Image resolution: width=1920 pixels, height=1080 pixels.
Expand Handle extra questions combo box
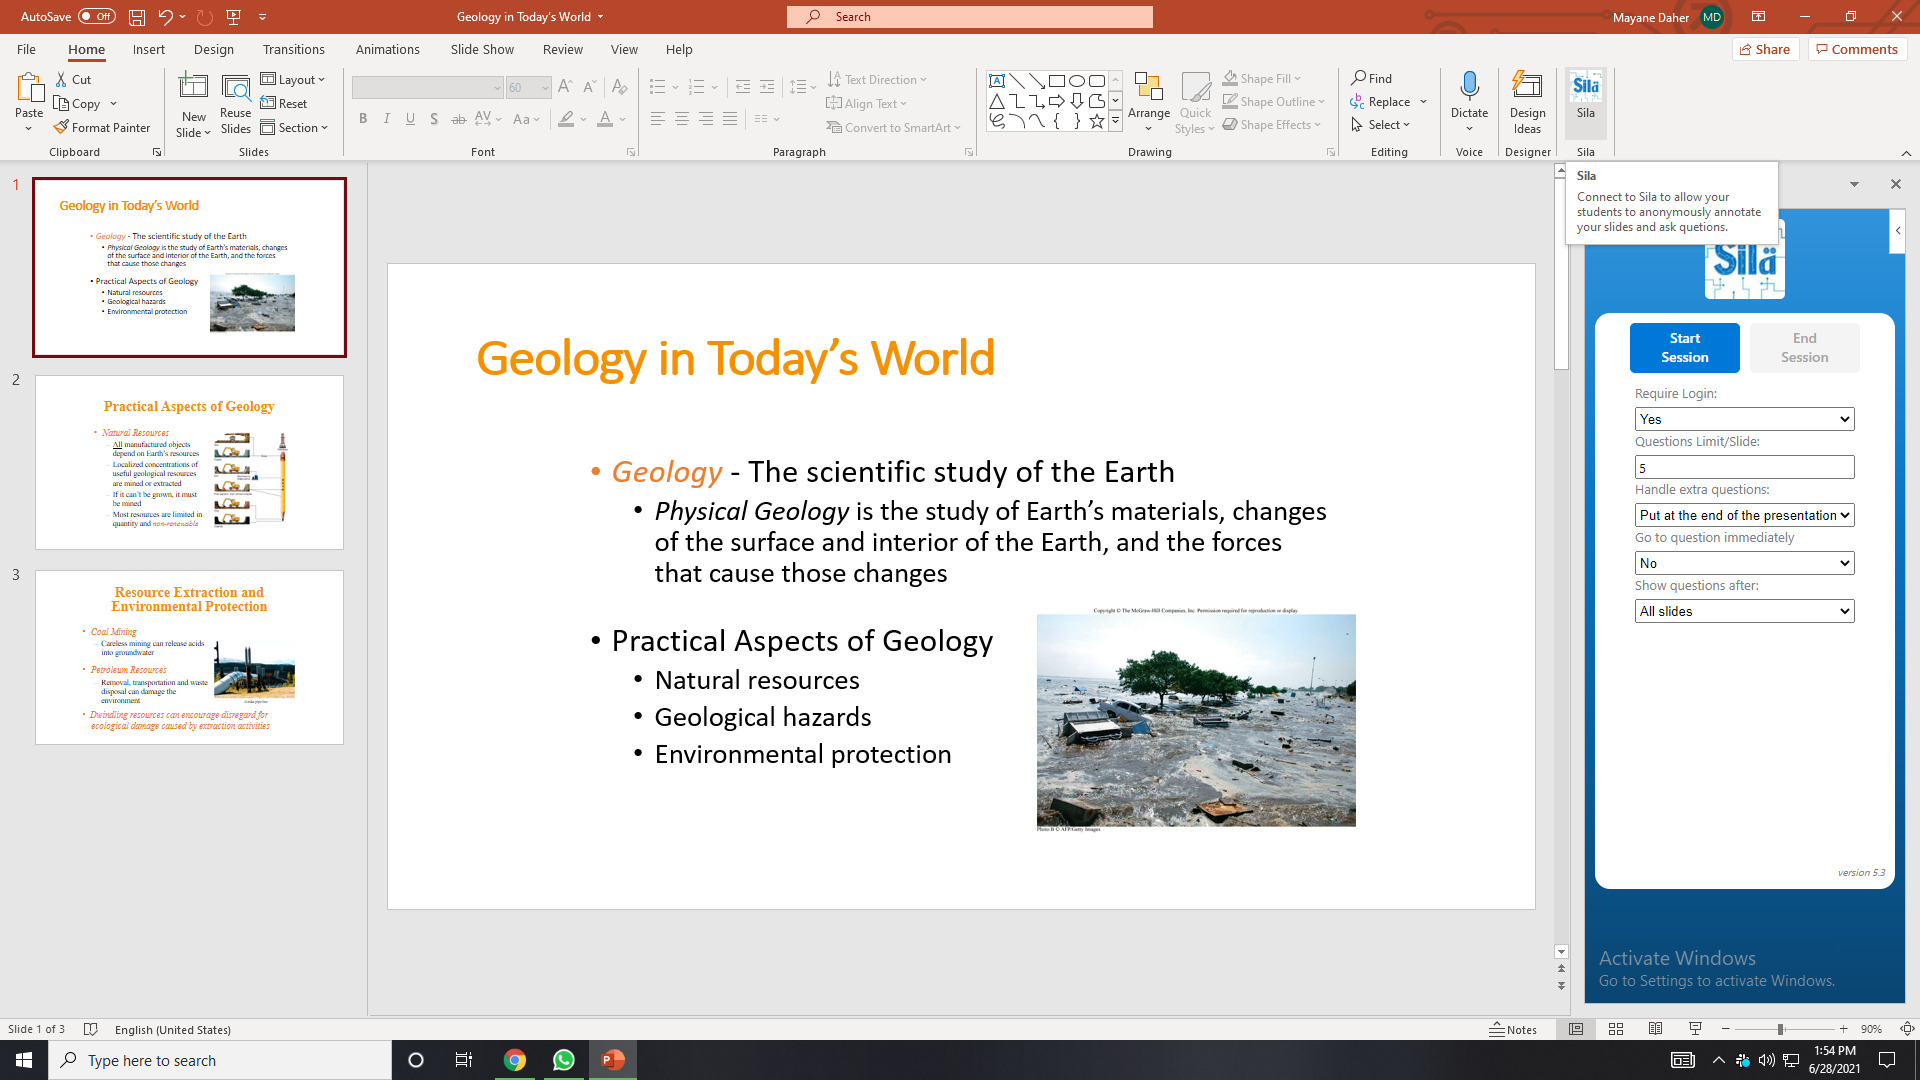[1744, 515]
